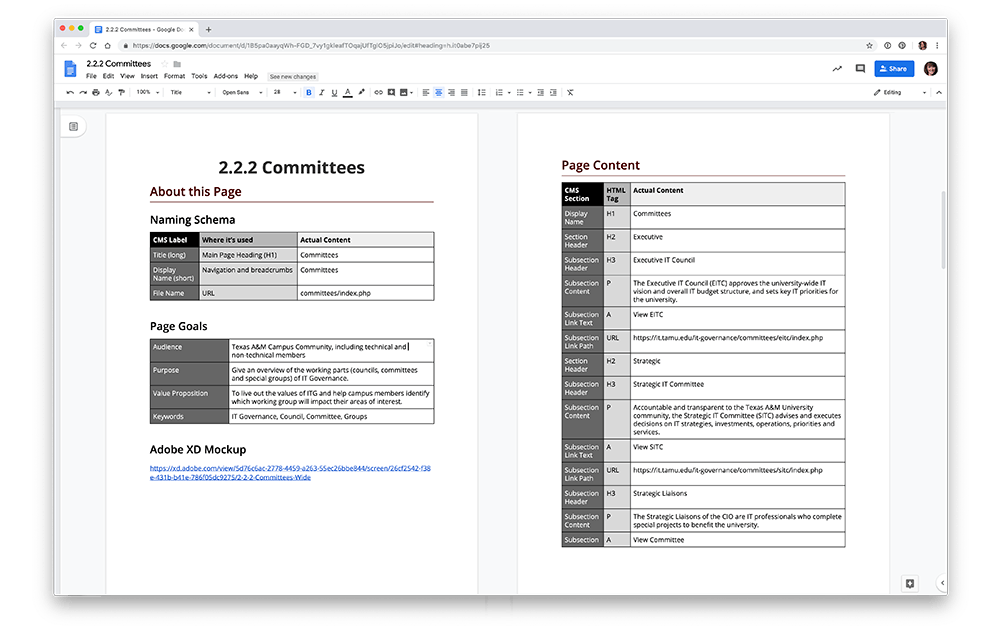Open the Edit menu
The height and width of the screenshot is (629, 1000).
pos(108,76)
